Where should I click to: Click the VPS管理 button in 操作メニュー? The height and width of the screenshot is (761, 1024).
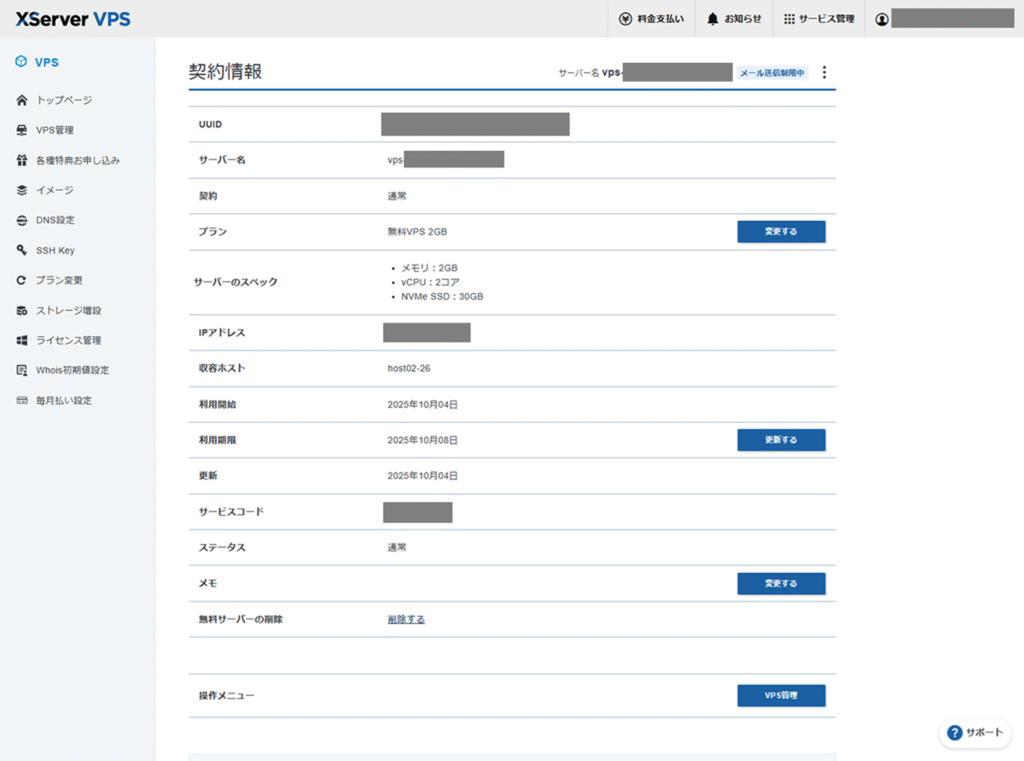click(x=781, y=695)
